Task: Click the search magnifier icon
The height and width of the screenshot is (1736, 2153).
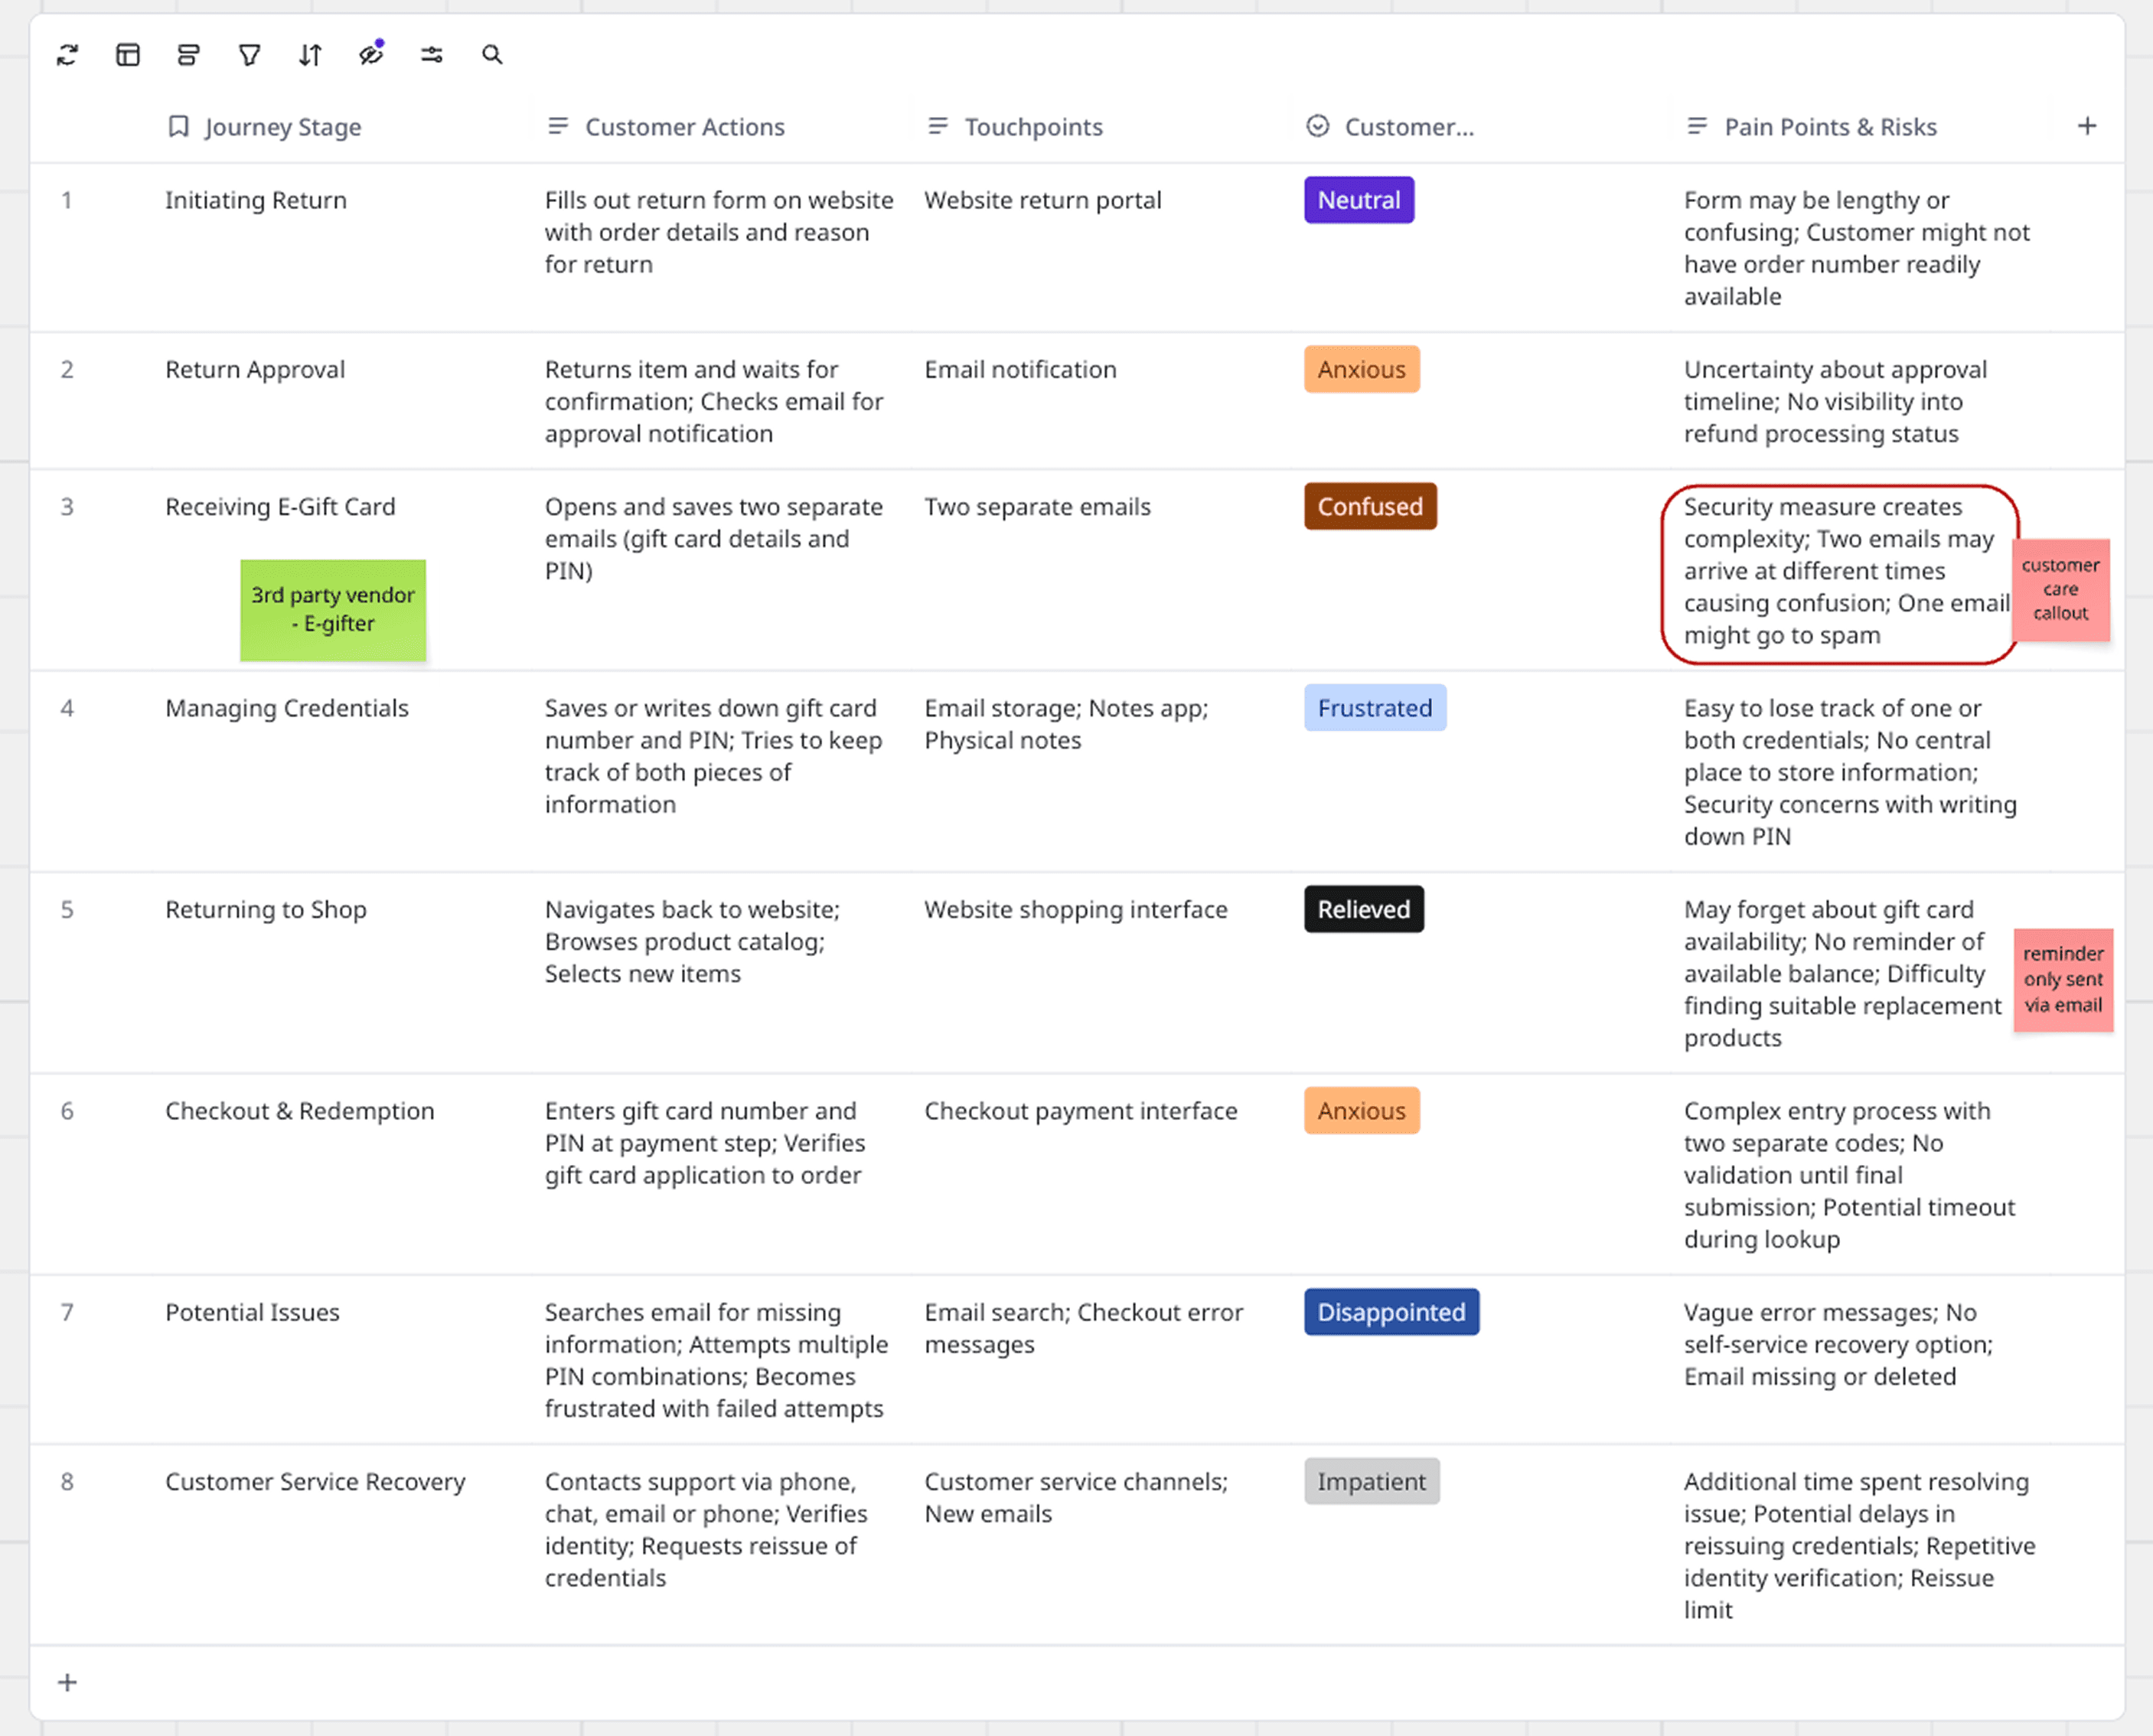Action: click(x=492, y=55)
